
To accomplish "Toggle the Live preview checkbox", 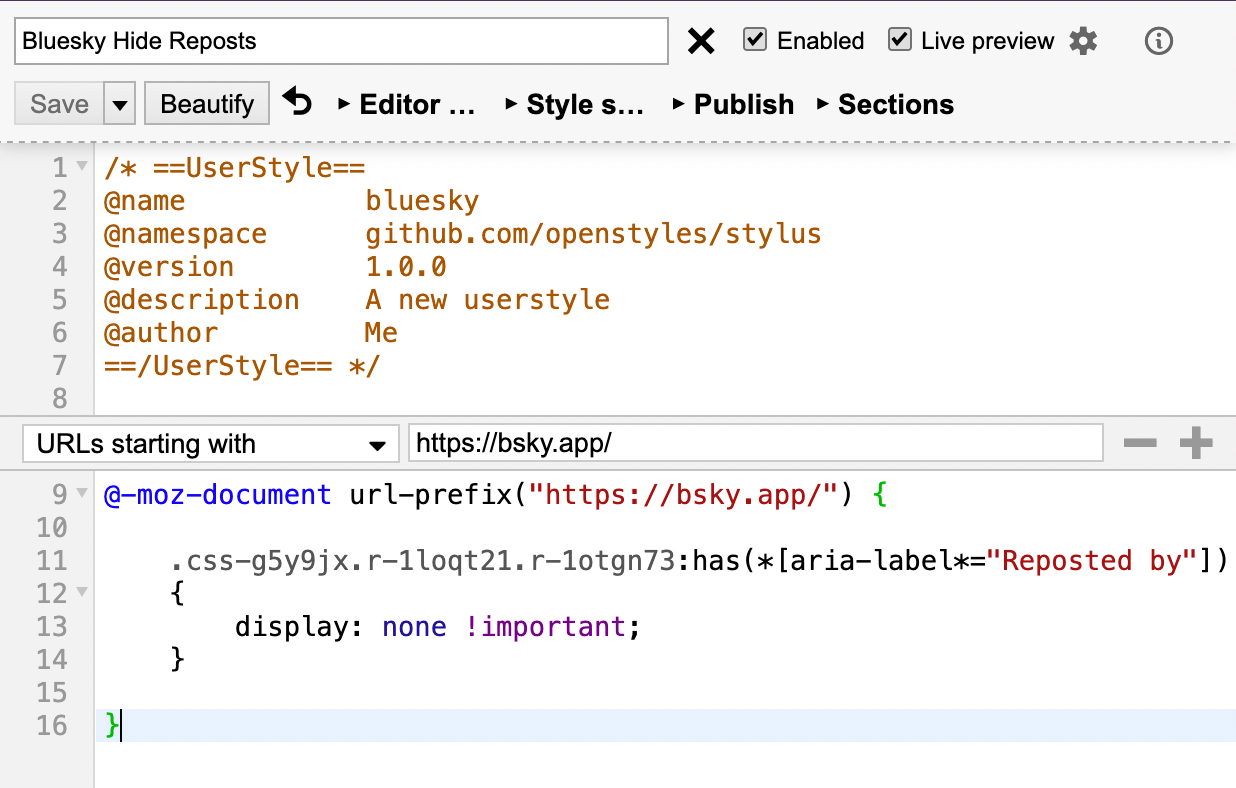I will click(900, 40).
